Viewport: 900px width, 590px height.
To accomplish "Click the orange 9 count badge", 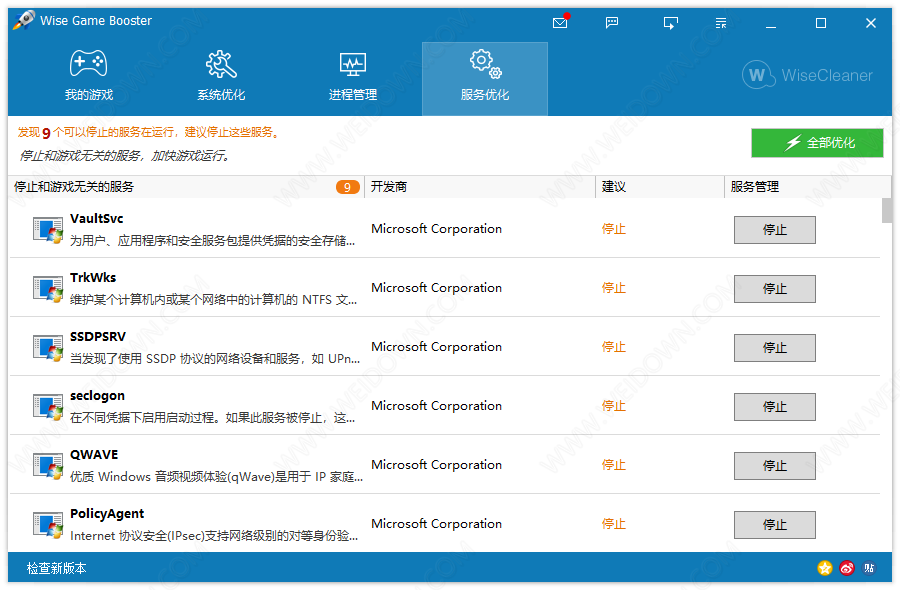I will click(347, 187).
